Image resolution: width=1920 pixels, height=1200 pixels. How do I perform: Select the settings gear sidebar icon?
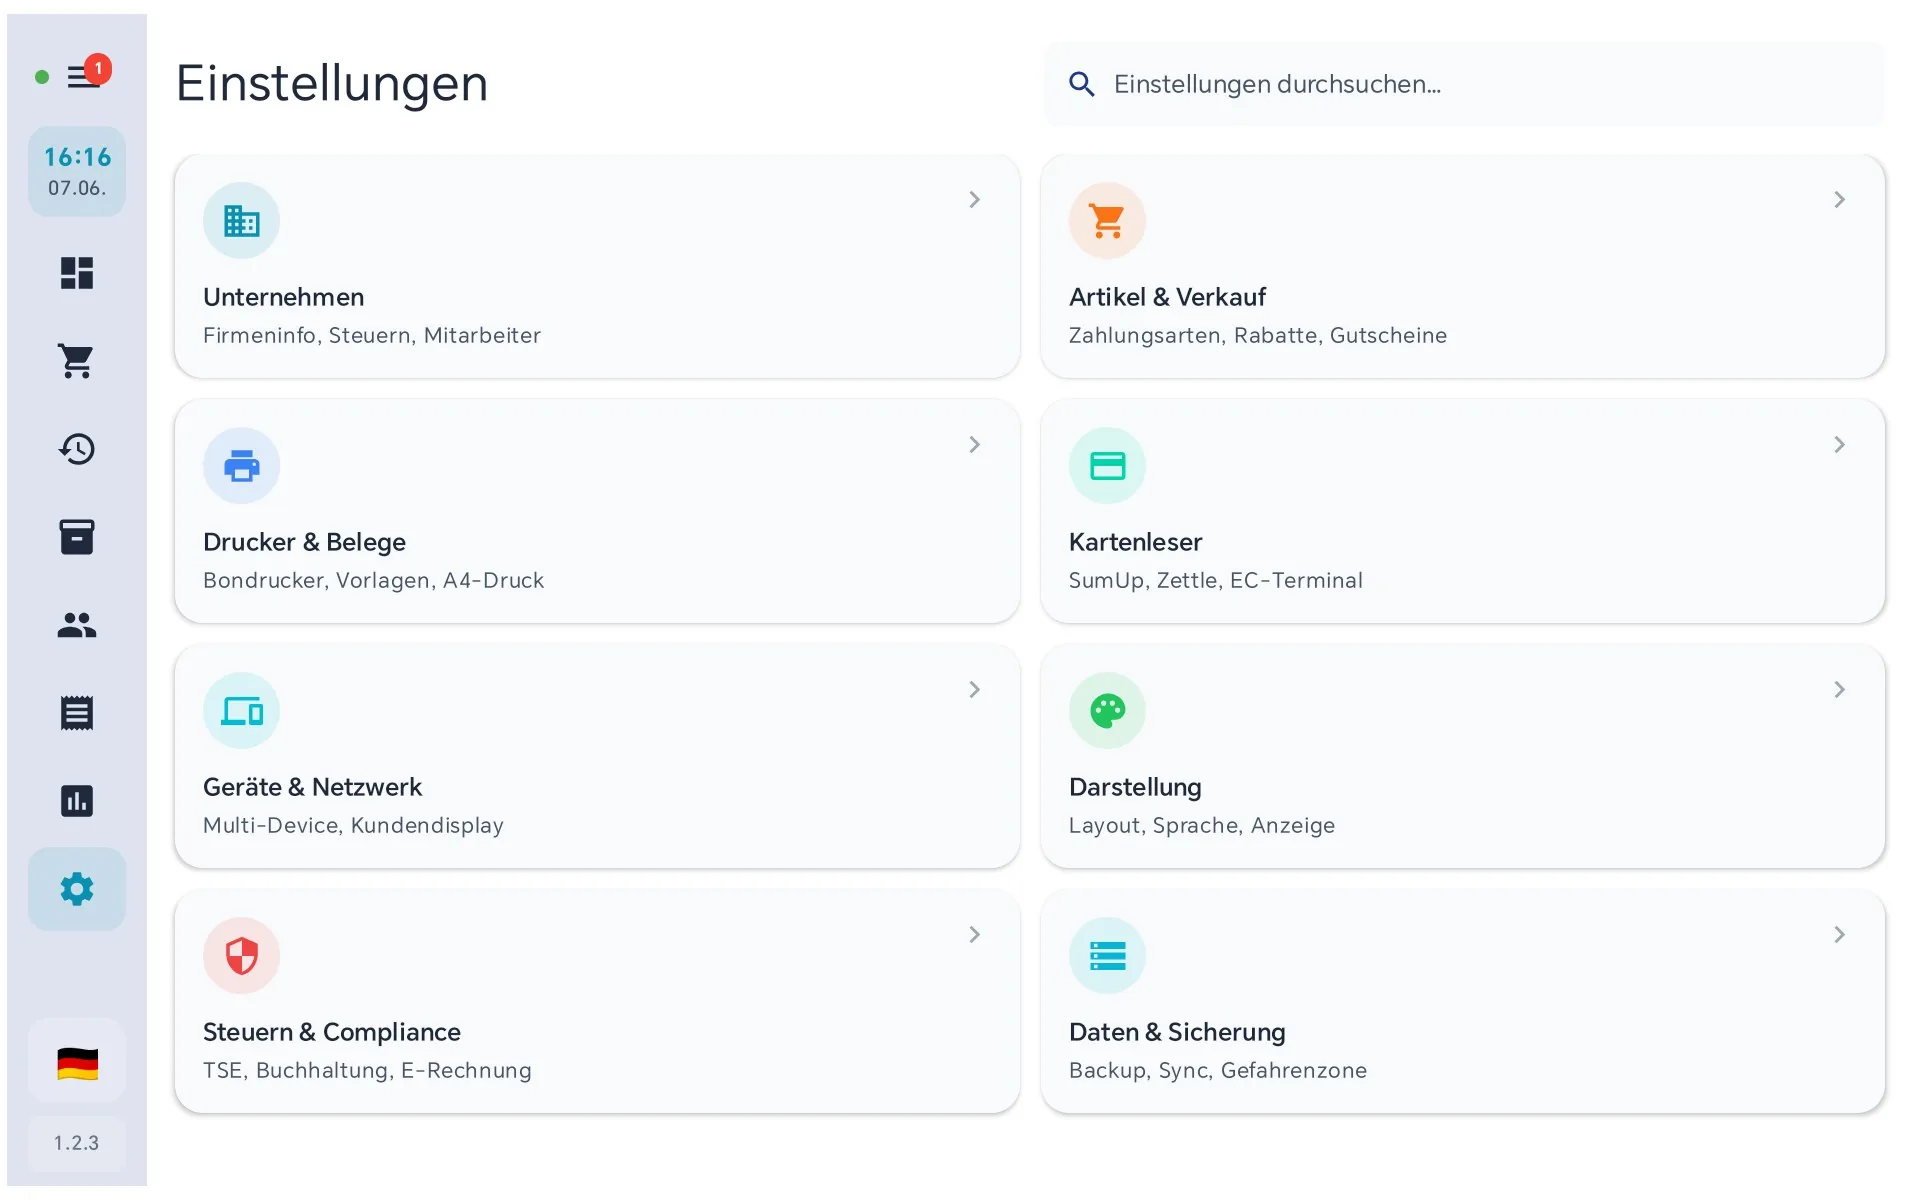[x=77, y=889]
